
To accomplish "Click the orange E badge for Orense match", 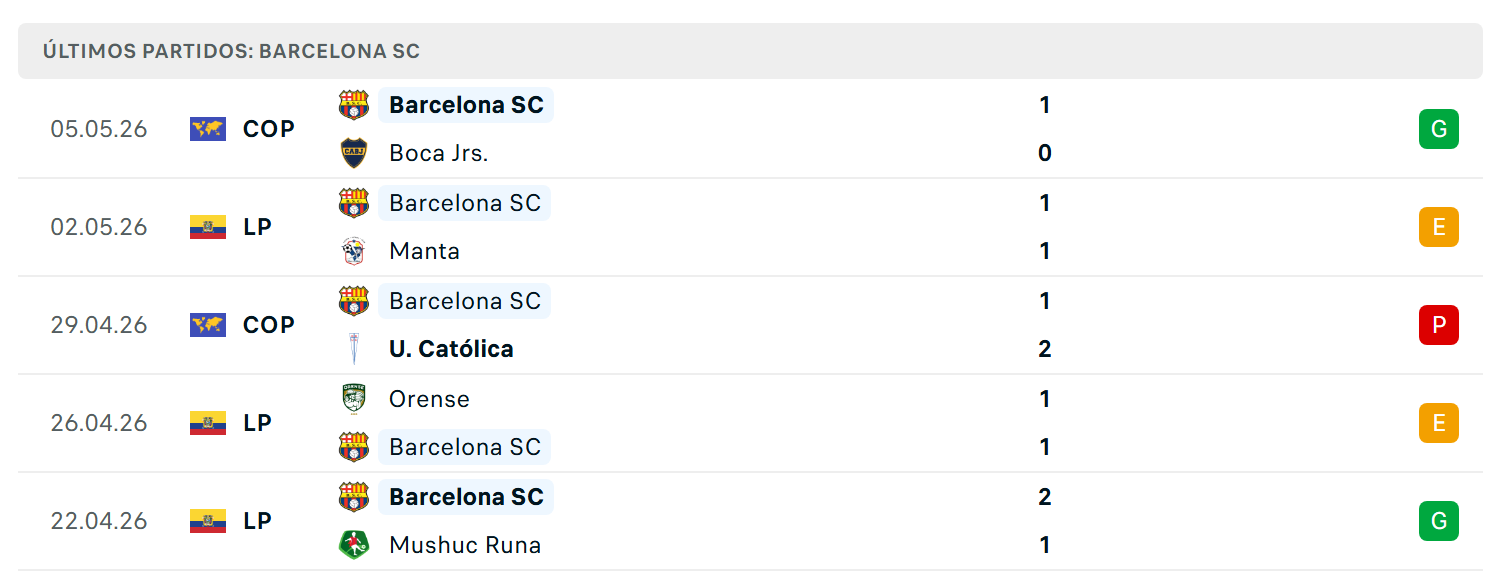I will pyautogui.click(x=1438, y=423).
